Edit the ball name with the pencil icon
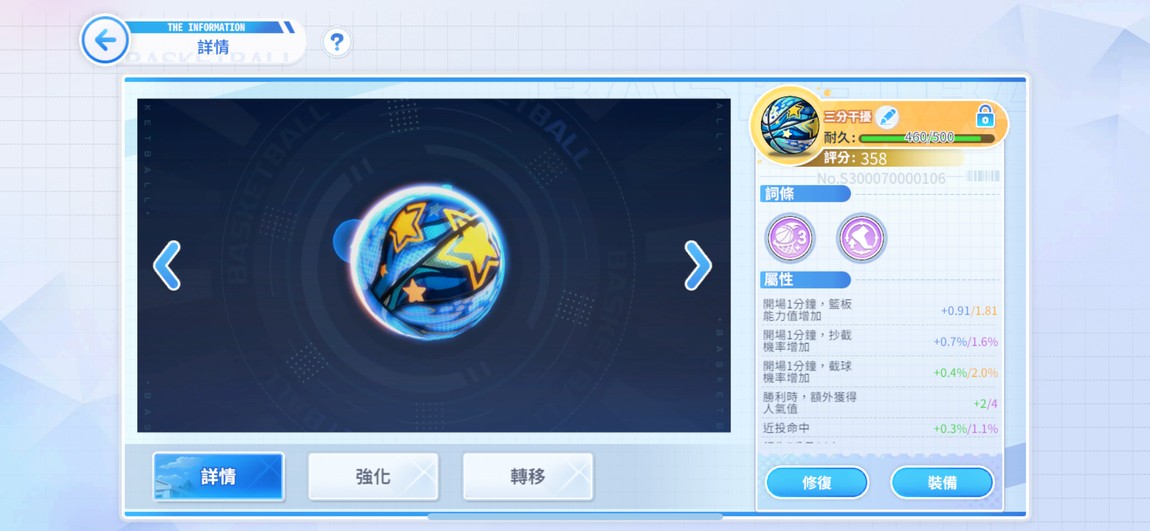The height and width of the screenshot is (531, 1150). click(887, 117)
